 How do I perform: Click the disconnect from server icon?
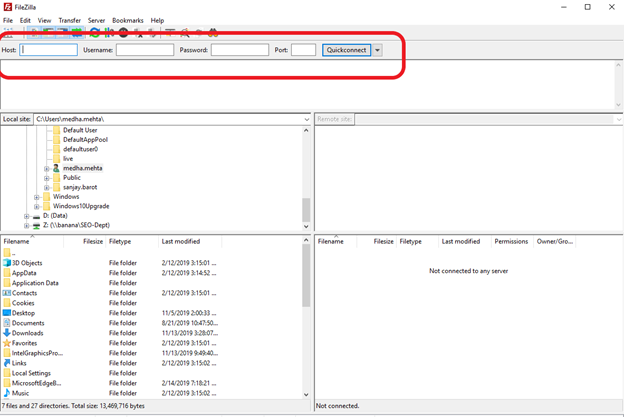click(138, 33)
